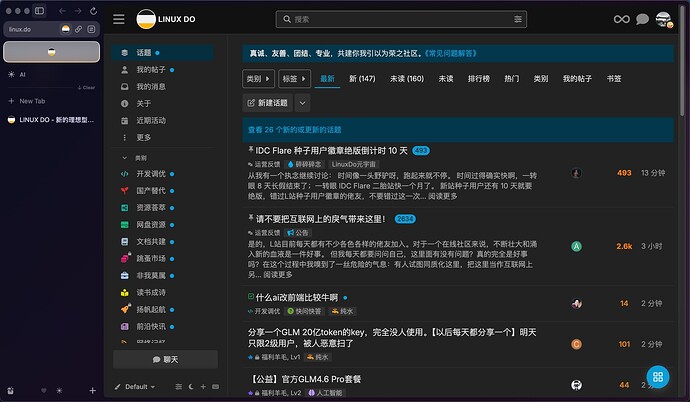The image size is (690, 402).
Task: Open the 类别 filter dropdown
Action: (x=258, y=79)
